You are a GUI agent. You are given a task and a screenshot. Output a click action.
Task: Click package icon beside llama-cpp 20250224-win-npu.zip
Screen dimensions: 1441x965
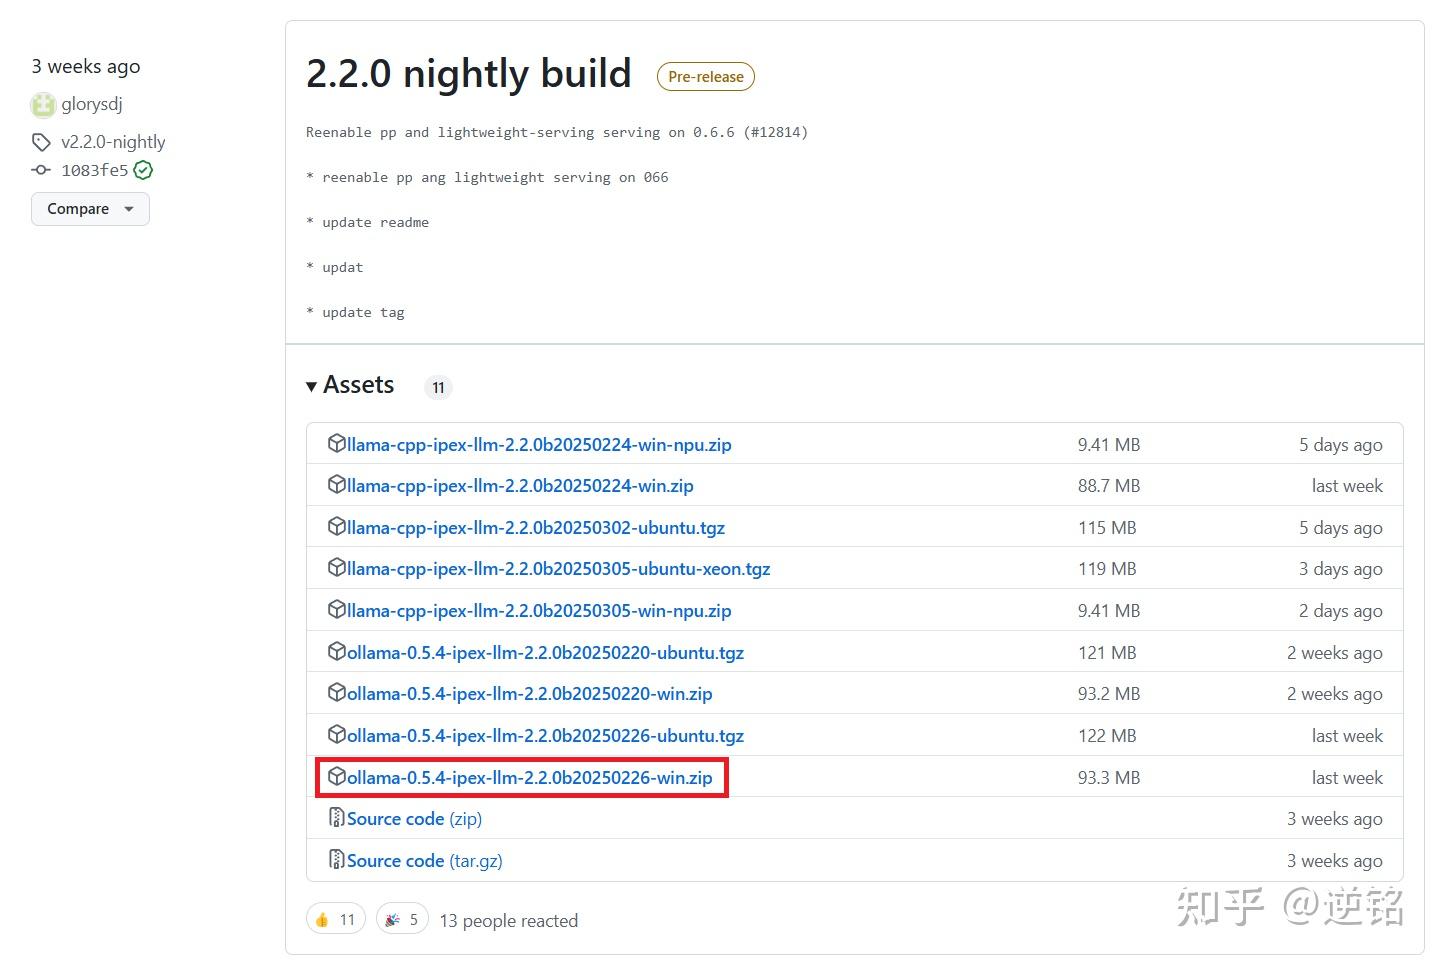point(337,443)
